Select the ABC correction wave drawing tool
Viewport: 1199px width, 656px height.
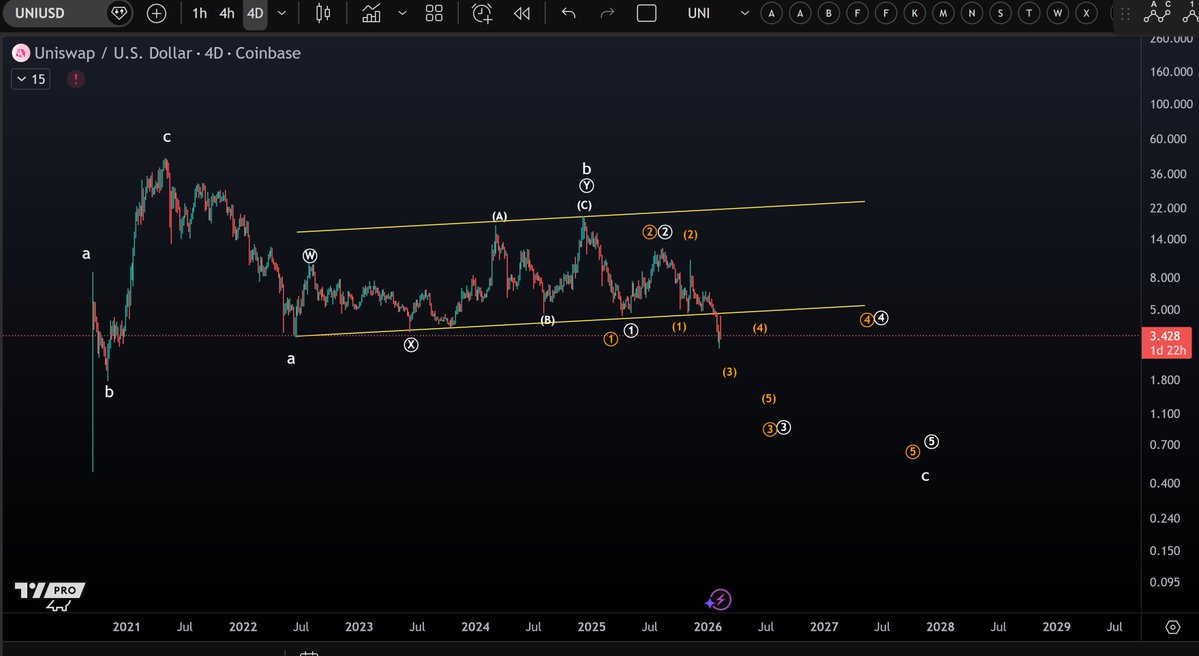(1156, 11)
